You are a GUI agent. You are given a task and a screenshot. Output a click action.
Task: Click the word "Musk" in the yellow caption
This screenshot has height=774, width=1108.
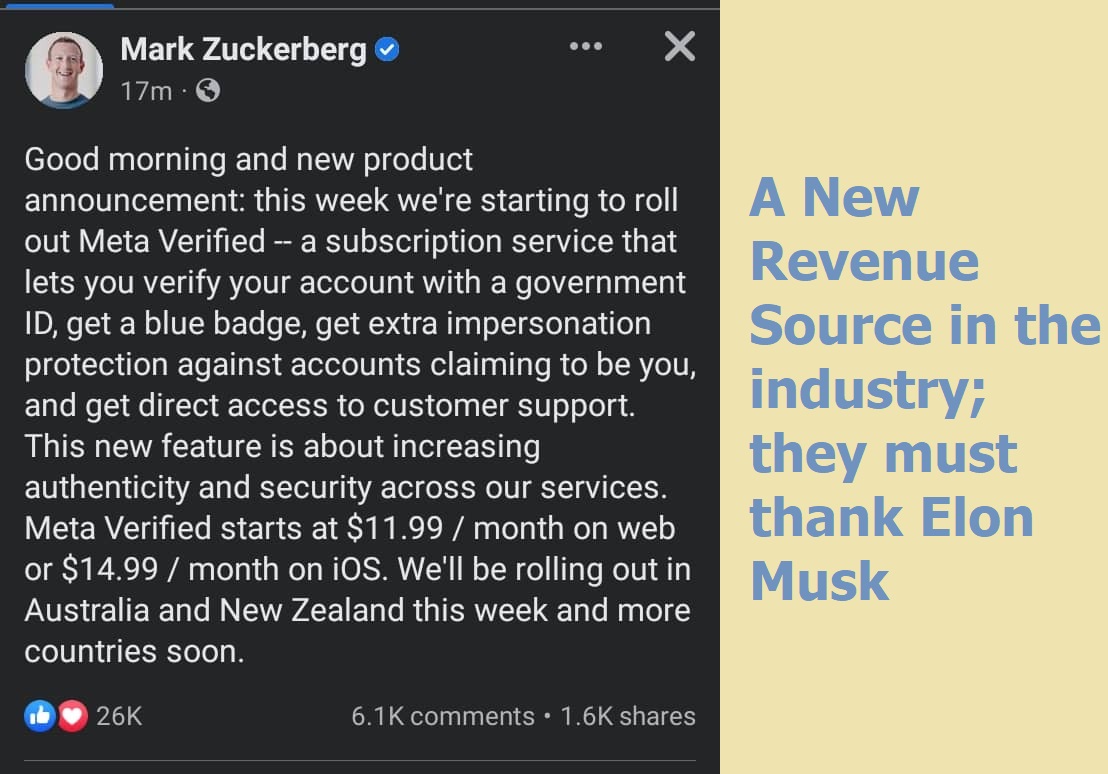coord(819,581)
